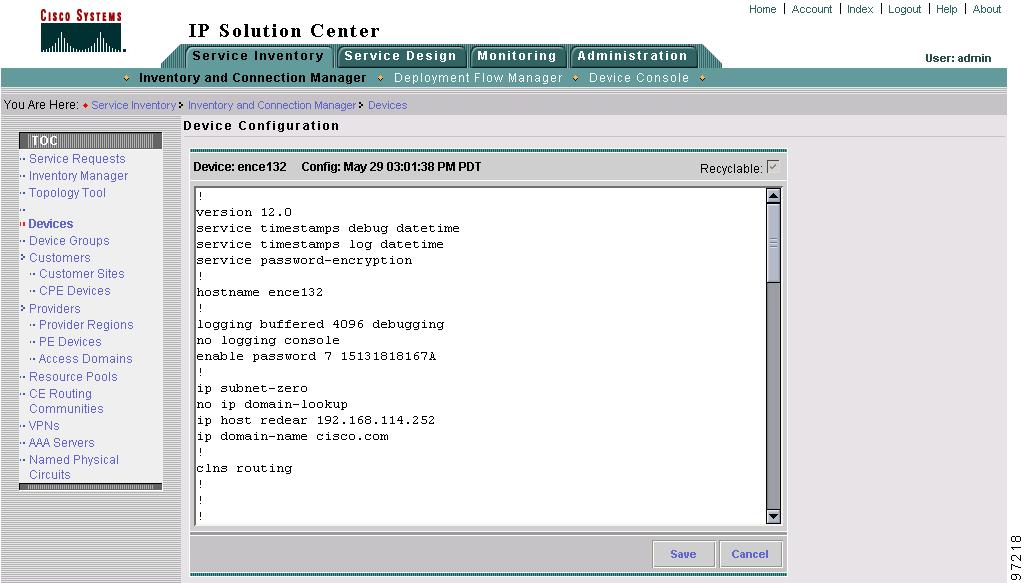The width and height of the screenshot is (1024, 583).
Task: Open the About link
Action: point(987,9)
